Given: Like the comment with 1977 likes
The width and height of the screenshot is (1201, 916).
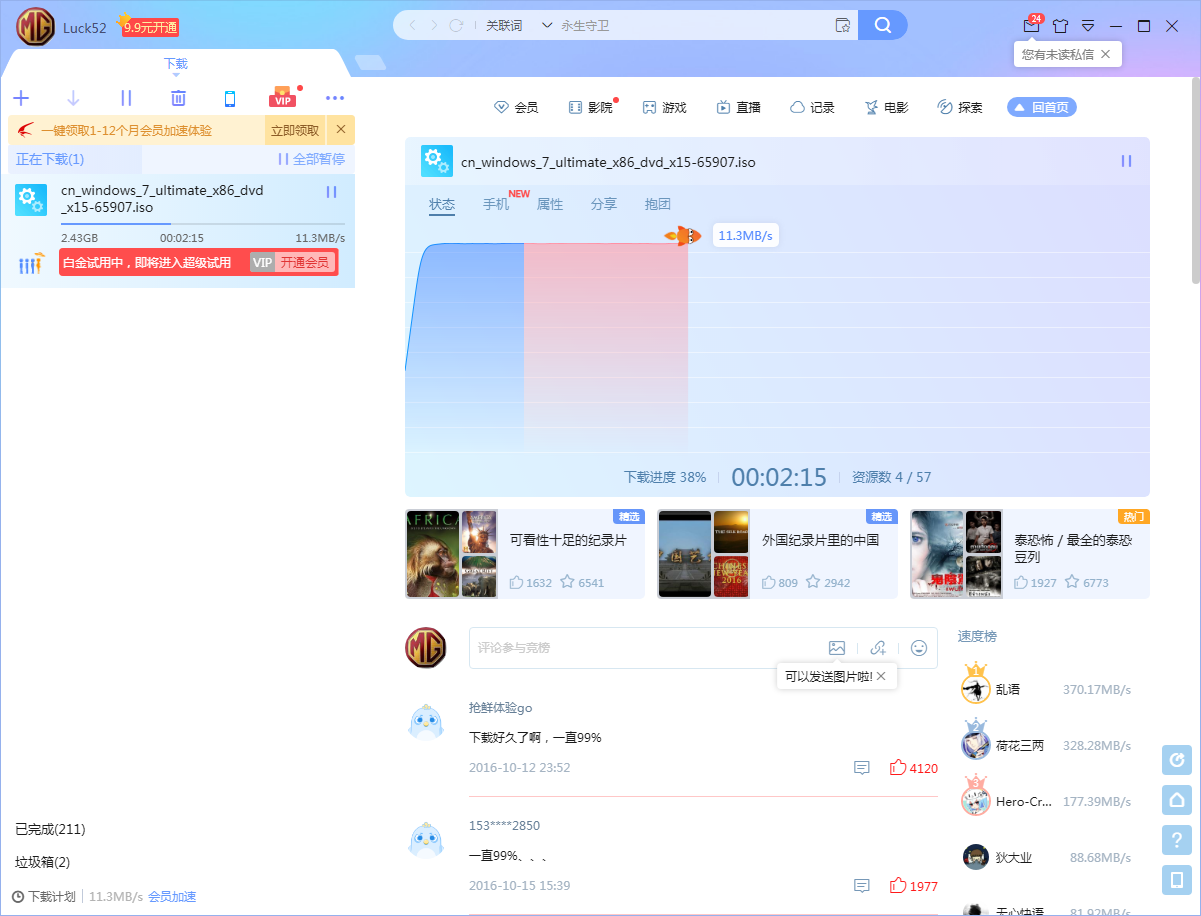Looking at the screenshot, I should point(897,886).
